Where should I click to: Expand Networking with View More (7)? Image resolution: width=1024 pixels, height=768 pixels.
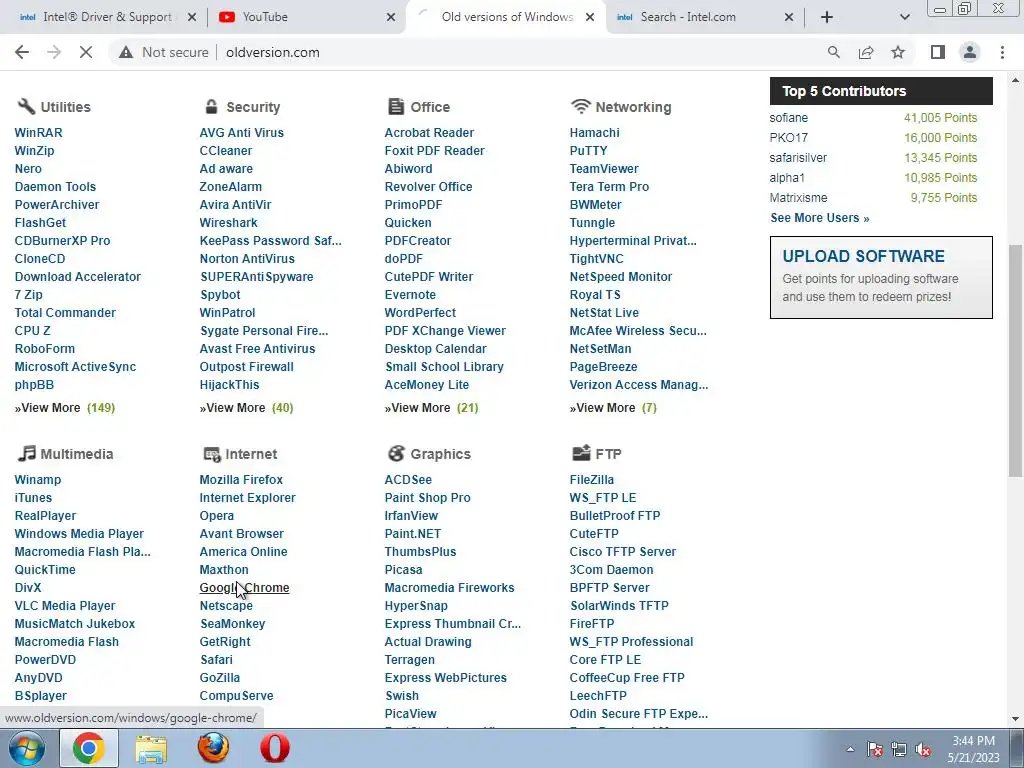[613, 408]
